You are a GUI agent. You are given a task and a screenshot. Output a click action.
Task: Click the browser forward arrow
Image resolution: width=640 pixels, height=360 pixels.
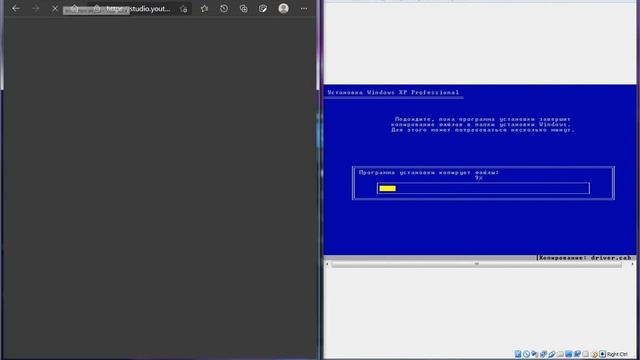point(36,9)
